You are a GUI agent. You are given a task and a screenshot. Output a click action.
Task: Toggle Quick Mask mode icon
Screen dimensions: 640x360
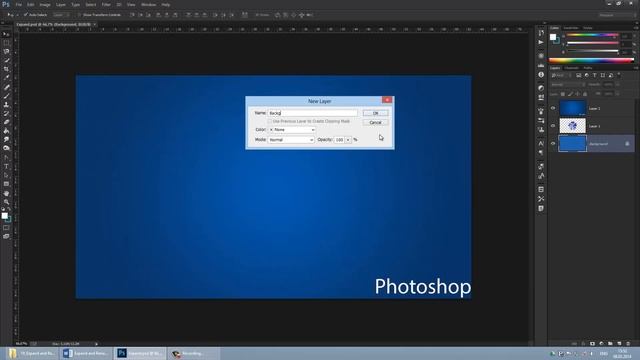(6, 228)
